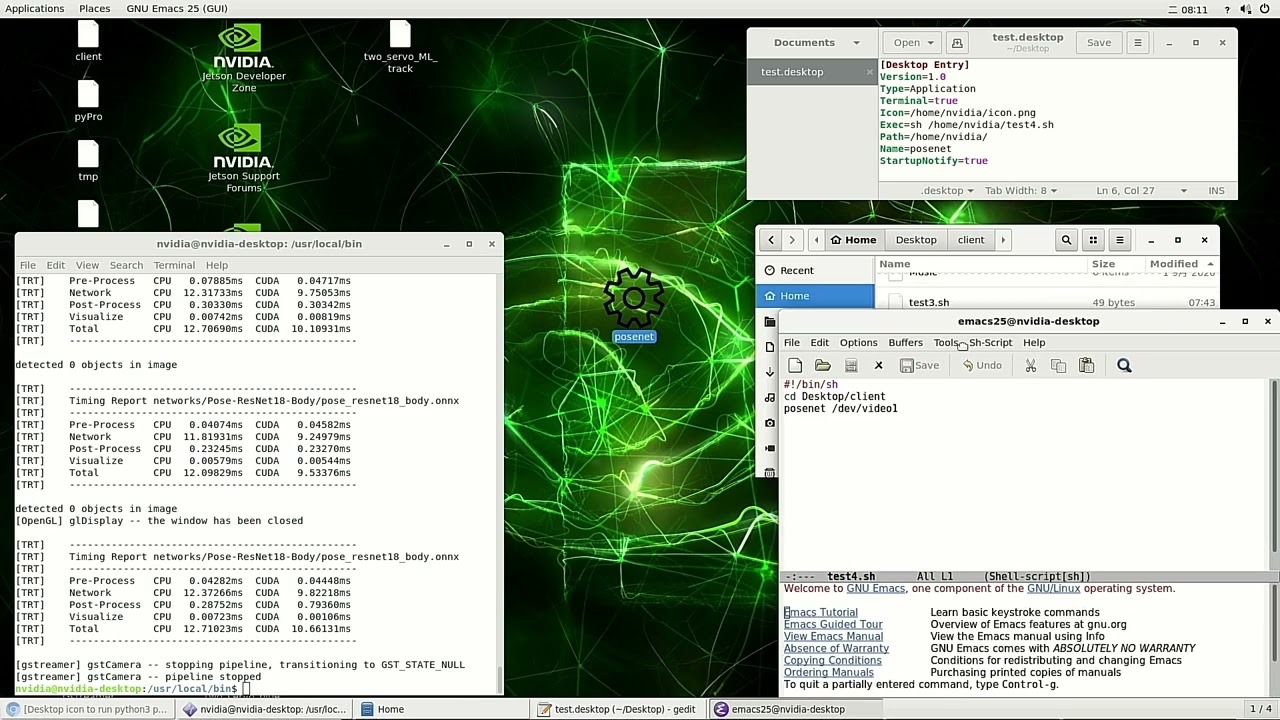Open a file using Emacs open icon
This screenshot has height=720, width=1280.
click(823, 365)
